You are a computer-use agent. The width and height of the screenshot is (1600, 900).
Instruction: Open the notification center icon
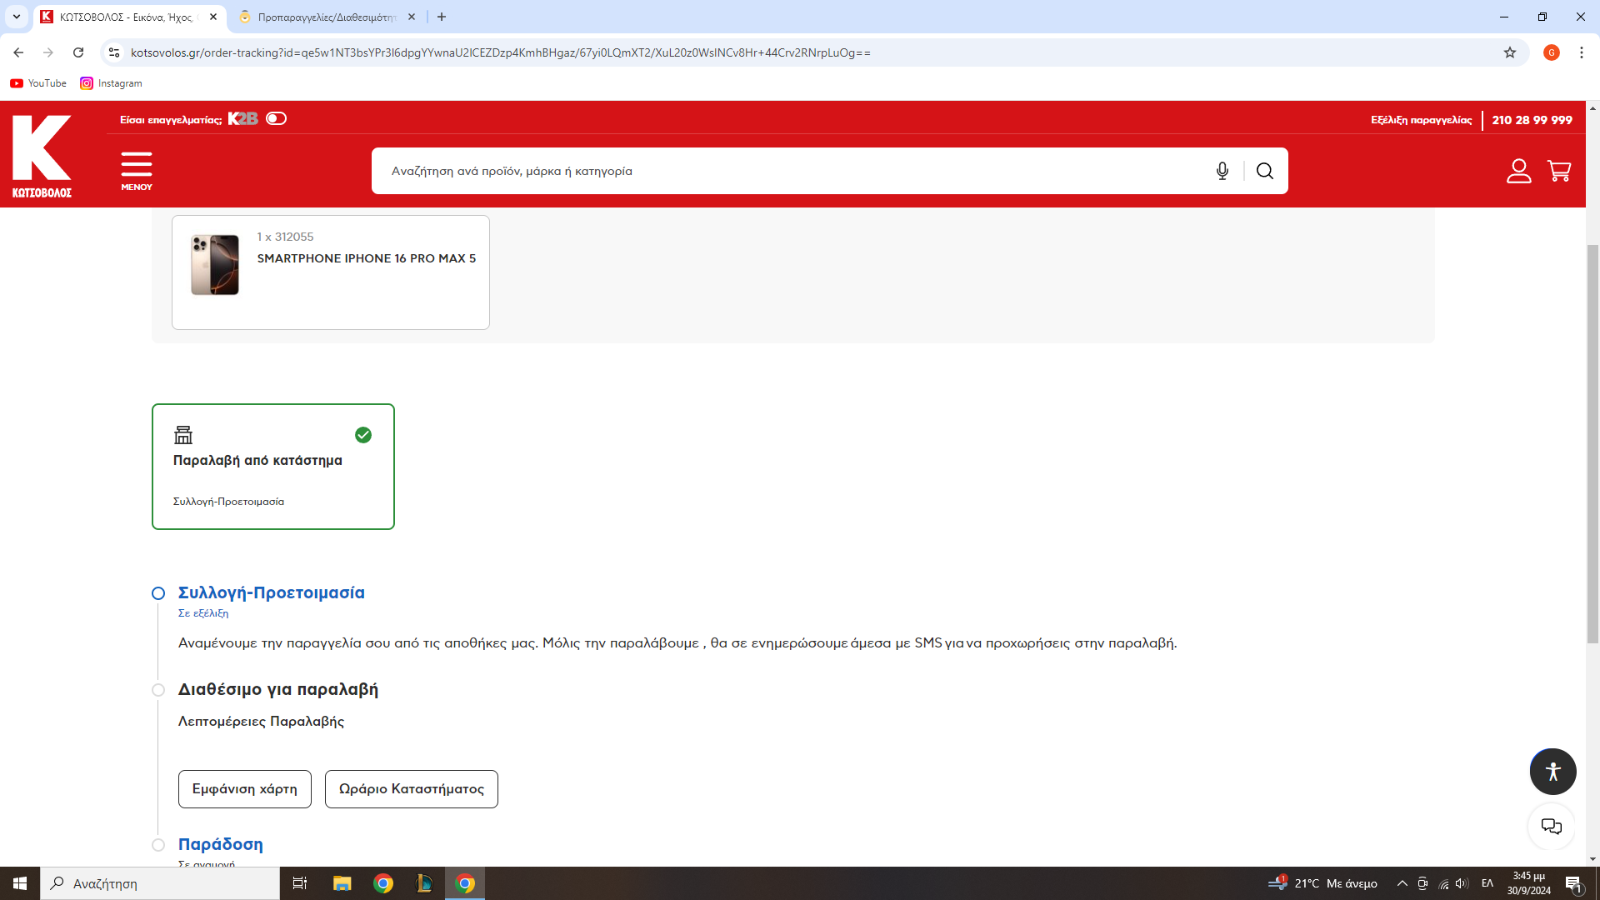tap(1573, 883)
